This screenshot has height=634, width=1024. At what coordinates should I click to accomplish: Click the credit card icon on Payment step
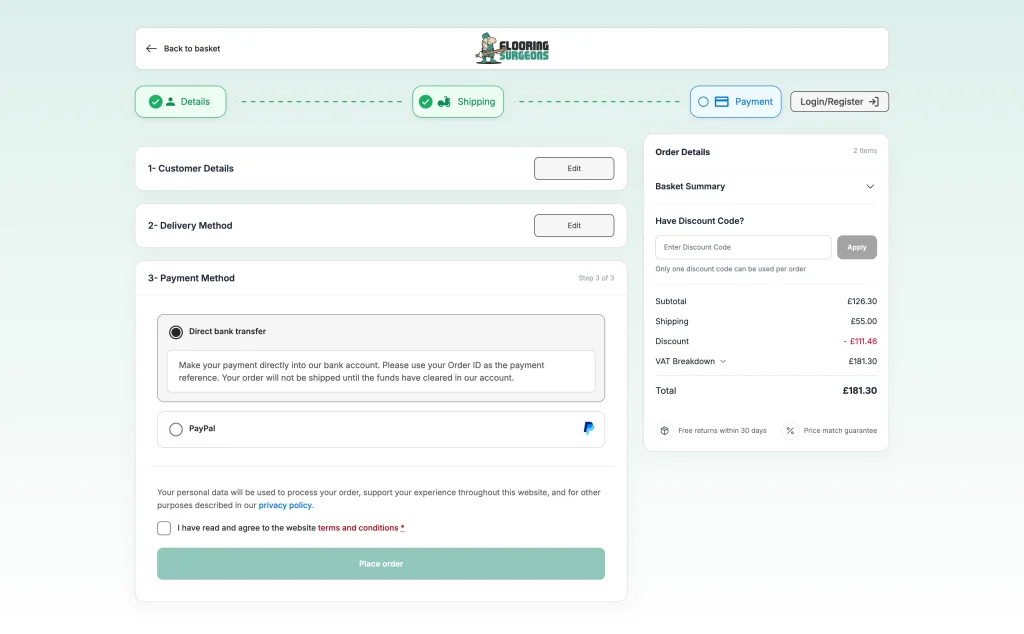tap(722, 102)
